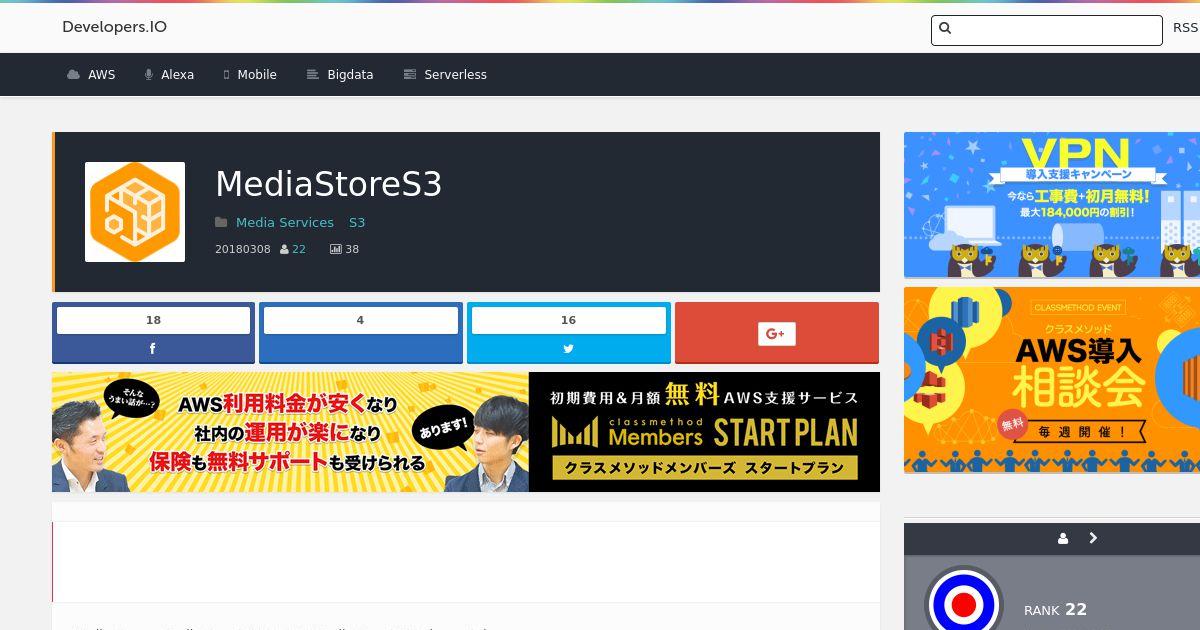1200x630 pixels.
Task: Expand the author panel chevron
Action: [x=1093, y=538]
